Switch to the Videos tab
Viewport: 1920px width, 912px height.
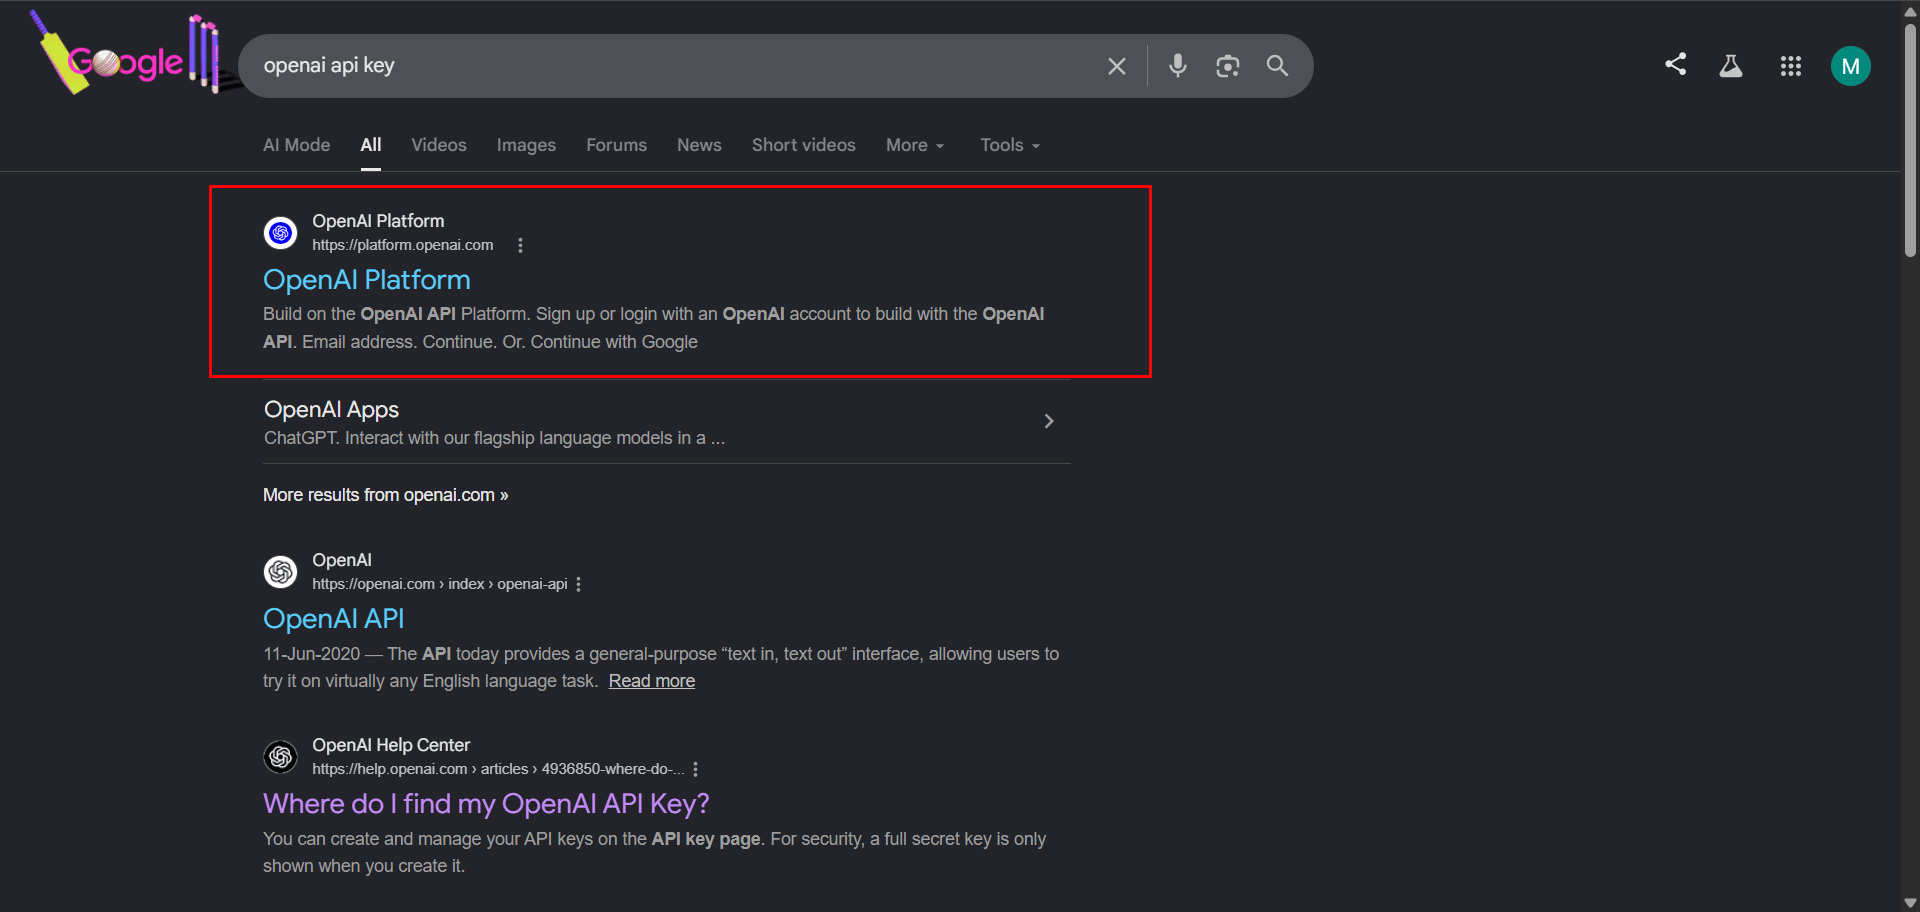point(439,145)
